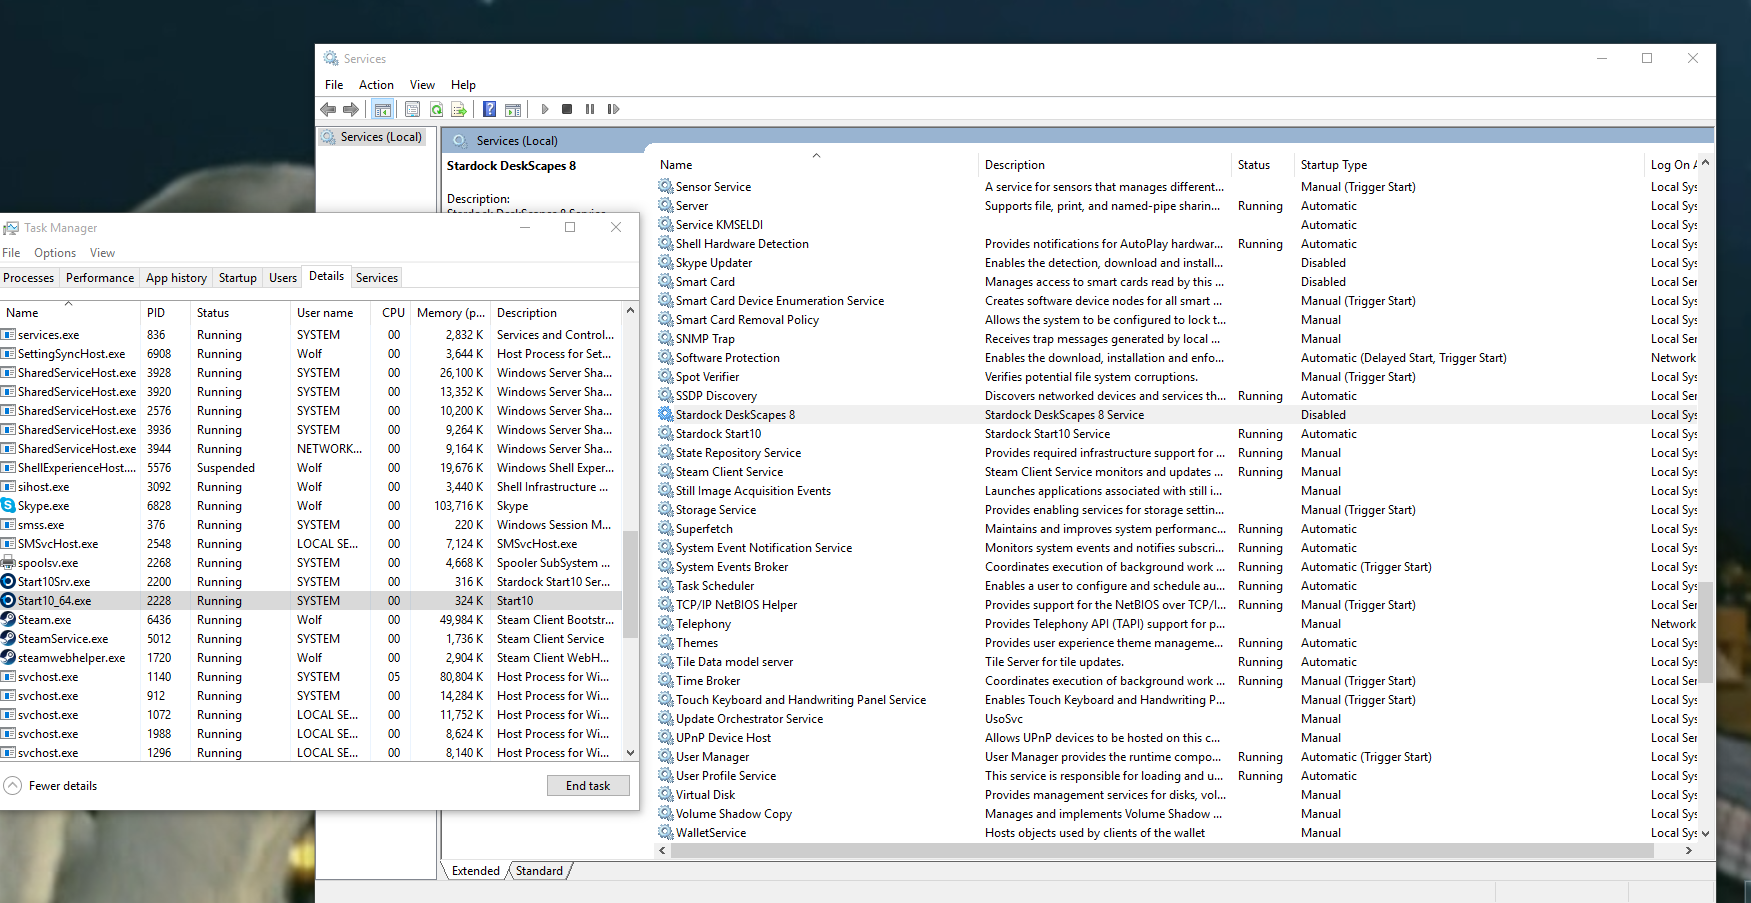Open the Action menu in Services
Viewport: 1751px width, 903px height.
[x=376, y=85]
